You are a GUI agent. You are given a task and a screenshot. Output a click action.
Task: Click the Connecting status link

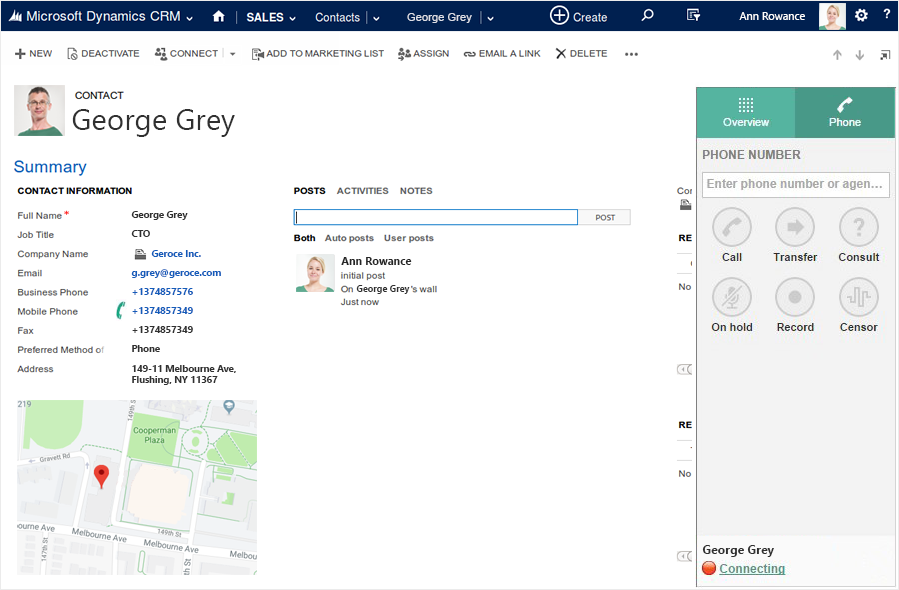pos(752,568)
